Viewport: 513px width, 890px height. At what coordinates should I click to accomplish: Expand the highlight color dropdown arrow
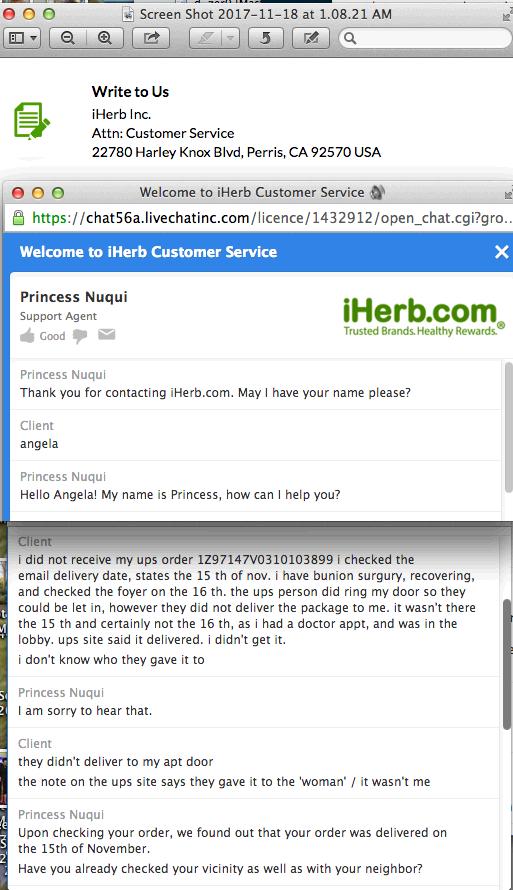click(230, 38)
